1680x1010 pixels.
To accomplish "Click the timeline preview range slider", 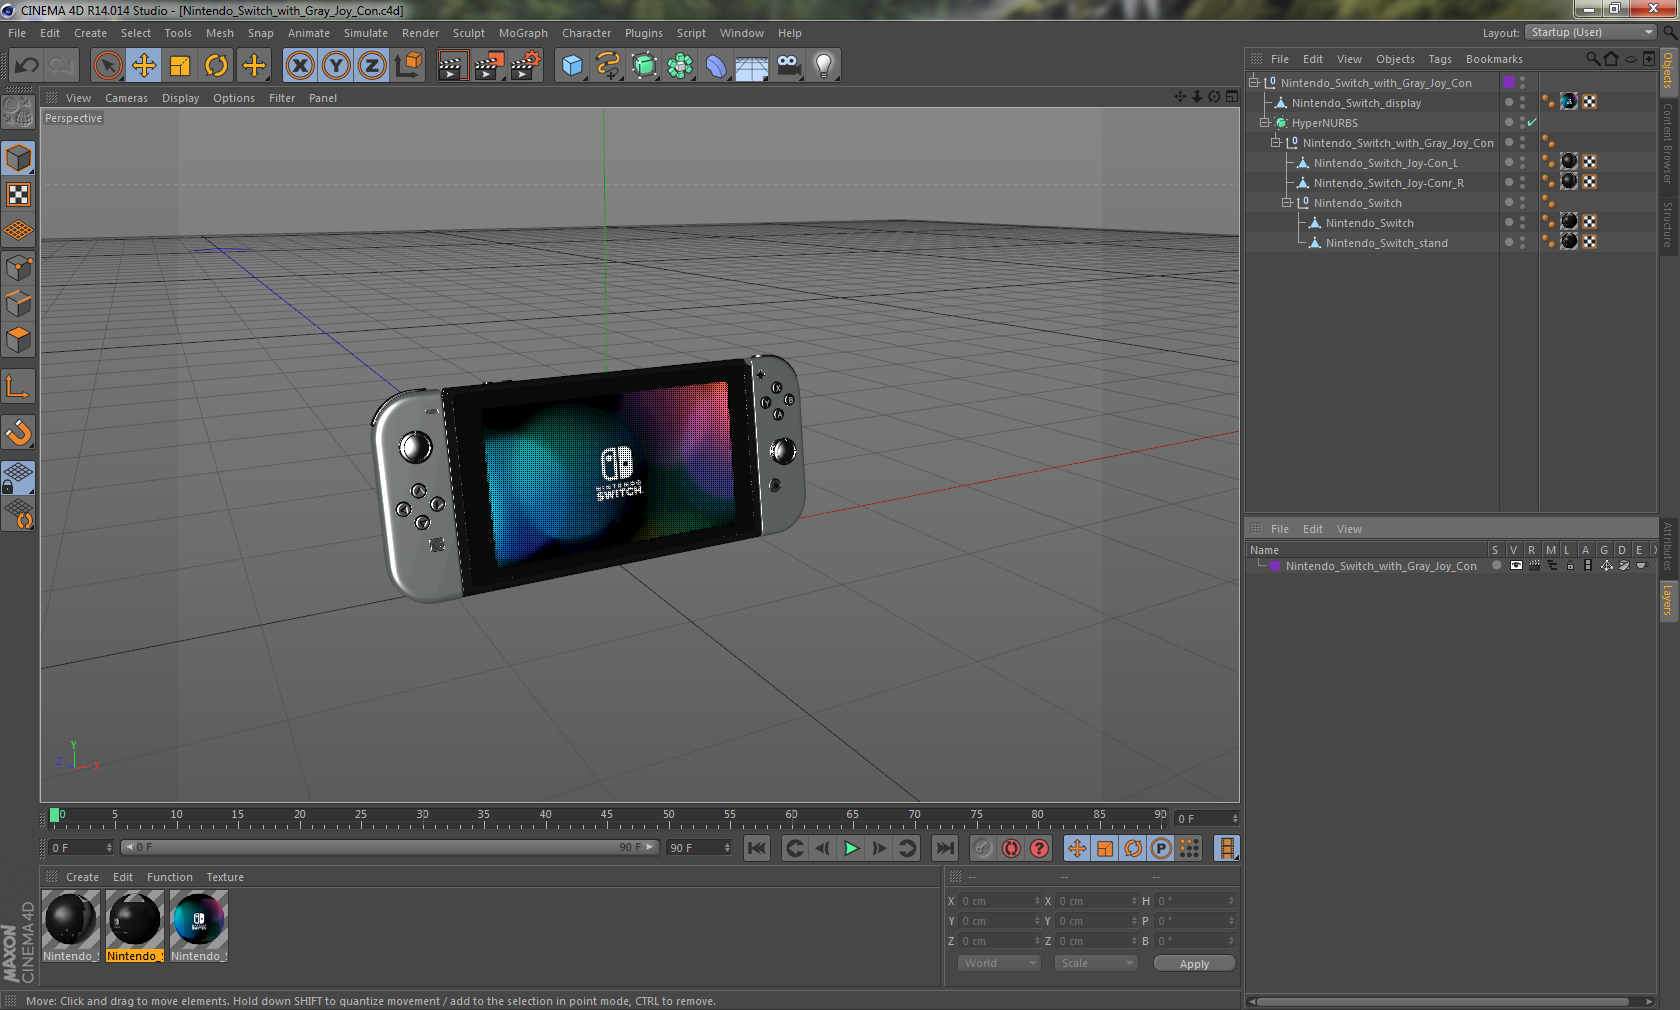I will tap(389, 848).
